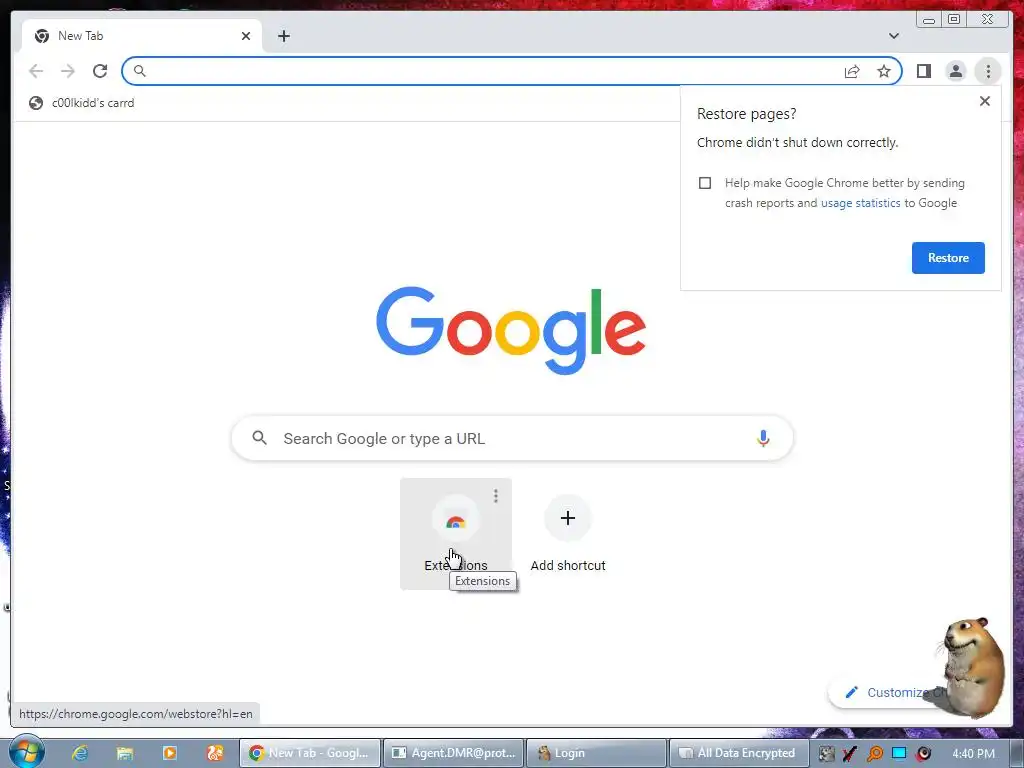Click the Google logo
The image size is (1024, 768).
click(511, 330)
